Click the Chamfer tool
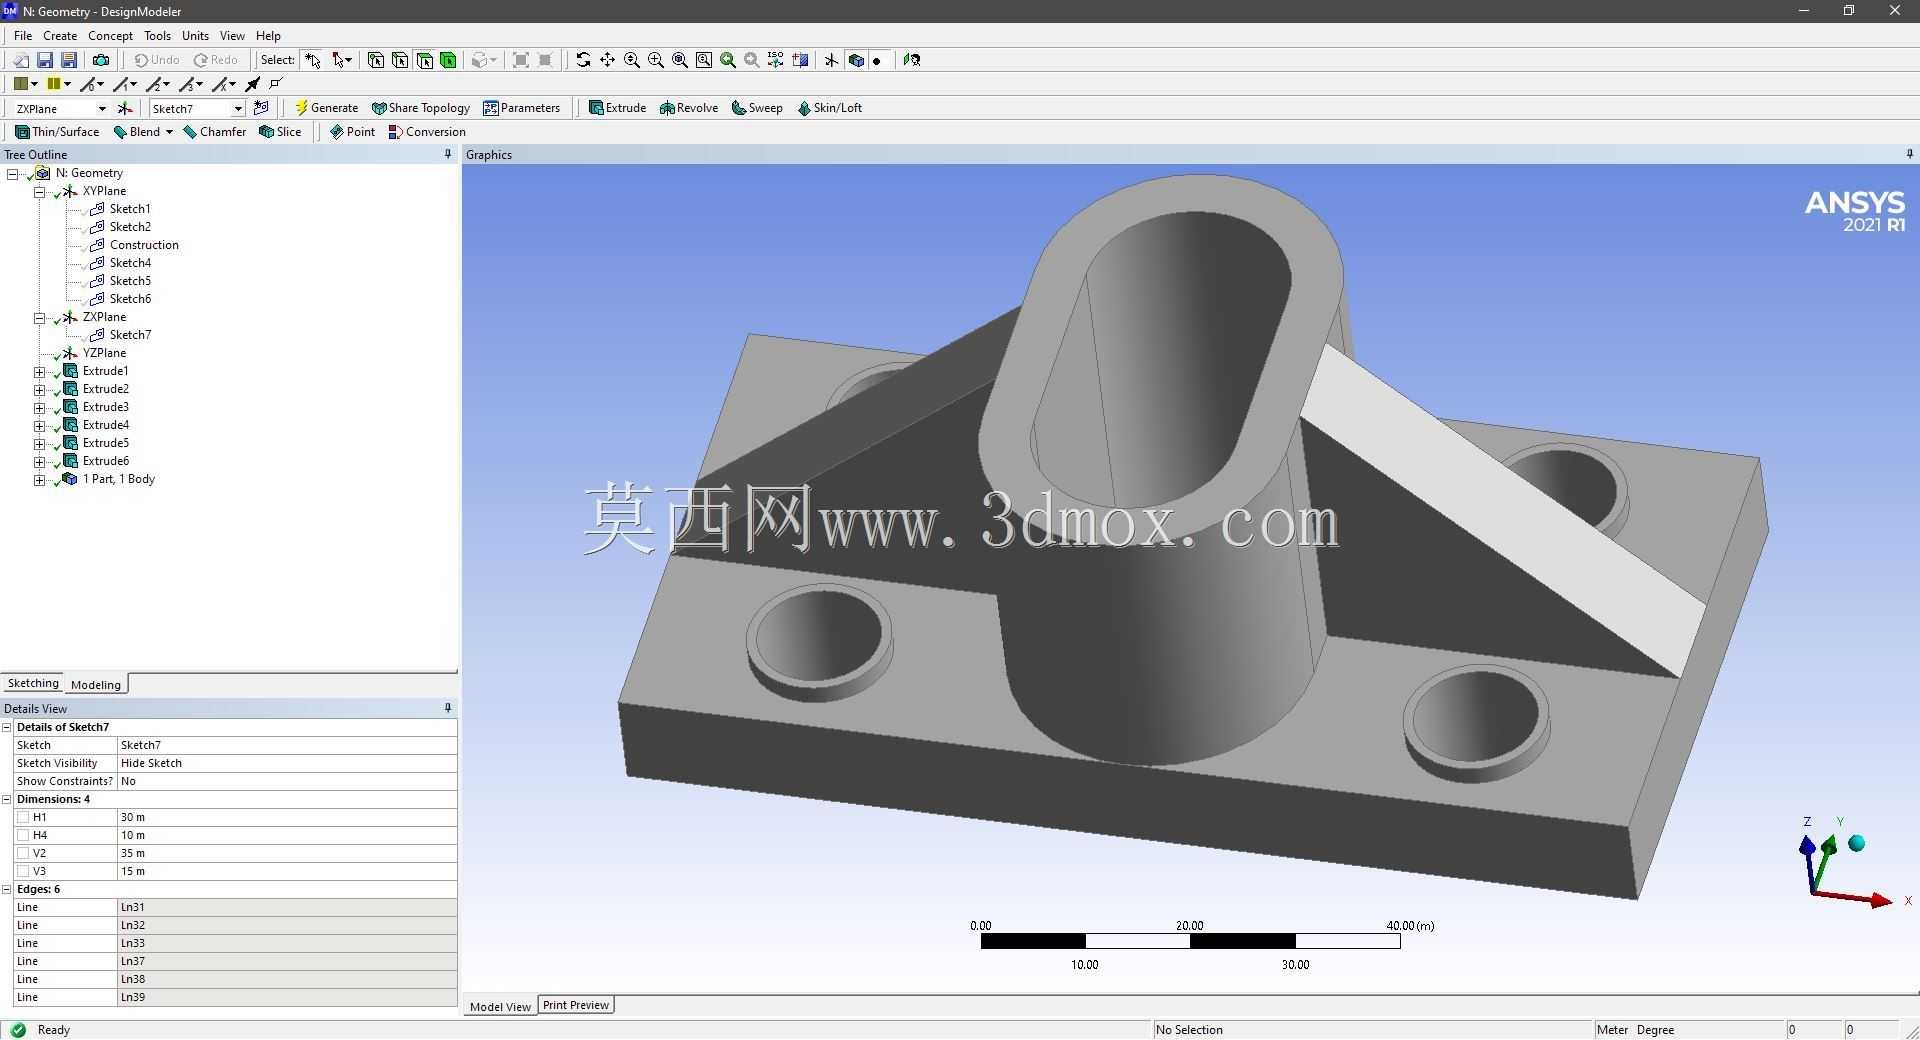The width and height of the screenshot is (1920, 1040). 214,132
